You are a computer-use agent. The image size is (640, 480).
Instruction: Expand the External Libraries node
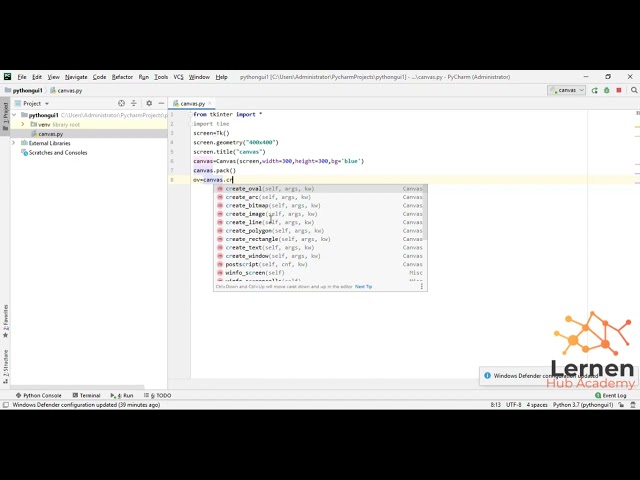click(x=13, y=143)
